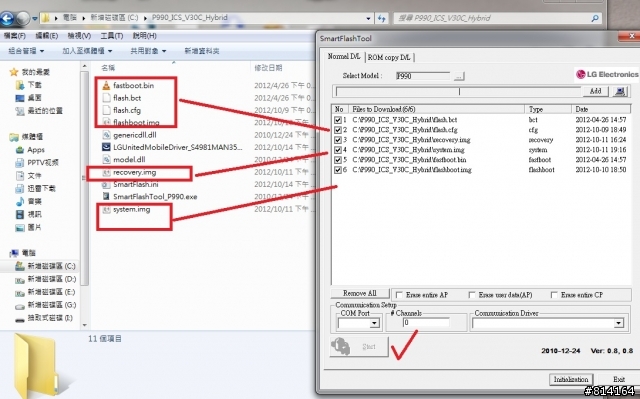Uncheck file row 3 recovery.img
Screen dimensions: 640x399
pyautogui.click(x=338, y=140)
